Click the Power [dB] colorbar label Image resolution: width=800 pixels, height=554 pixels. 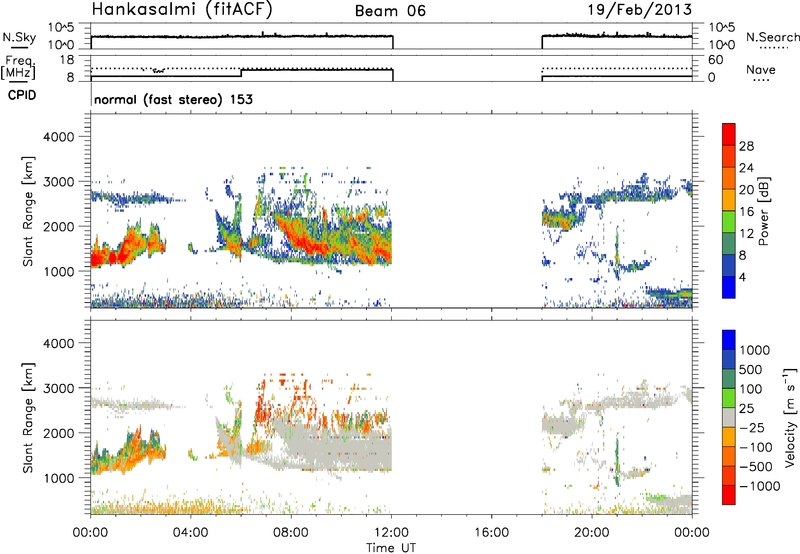click(764, 211)
